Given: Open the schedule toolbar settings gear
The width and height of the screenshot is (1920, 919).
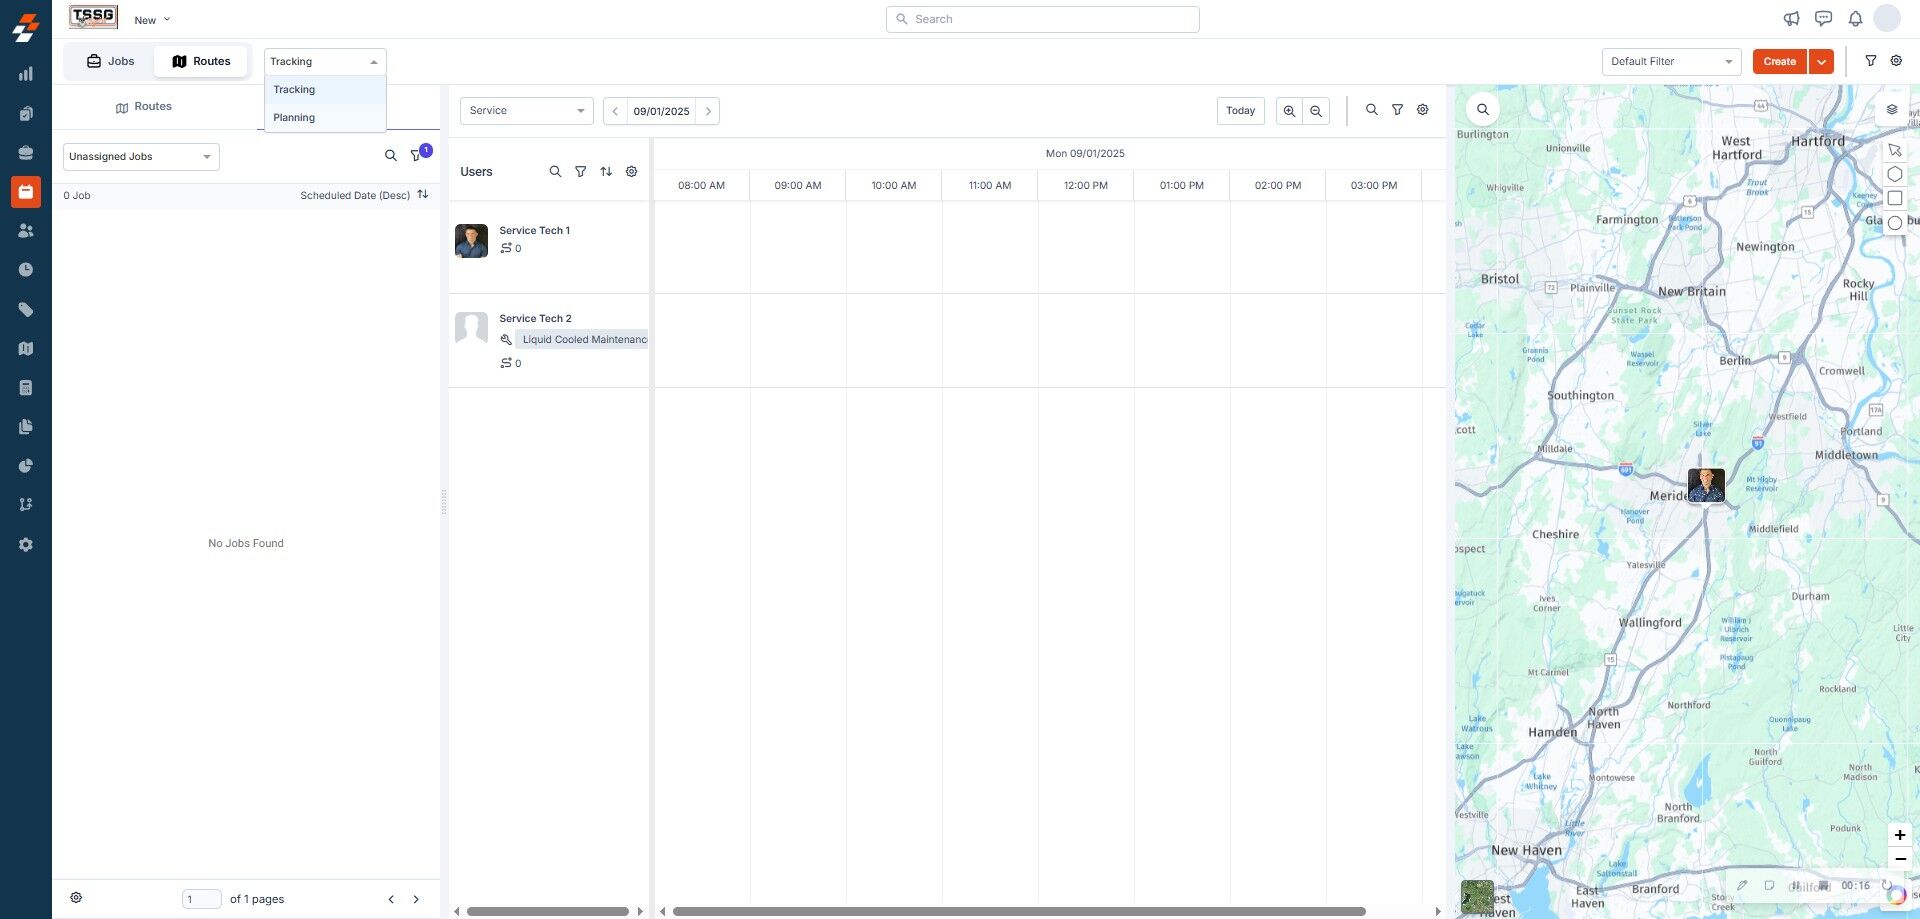Looking at the screenshot, I should [x=1422, y=110].
